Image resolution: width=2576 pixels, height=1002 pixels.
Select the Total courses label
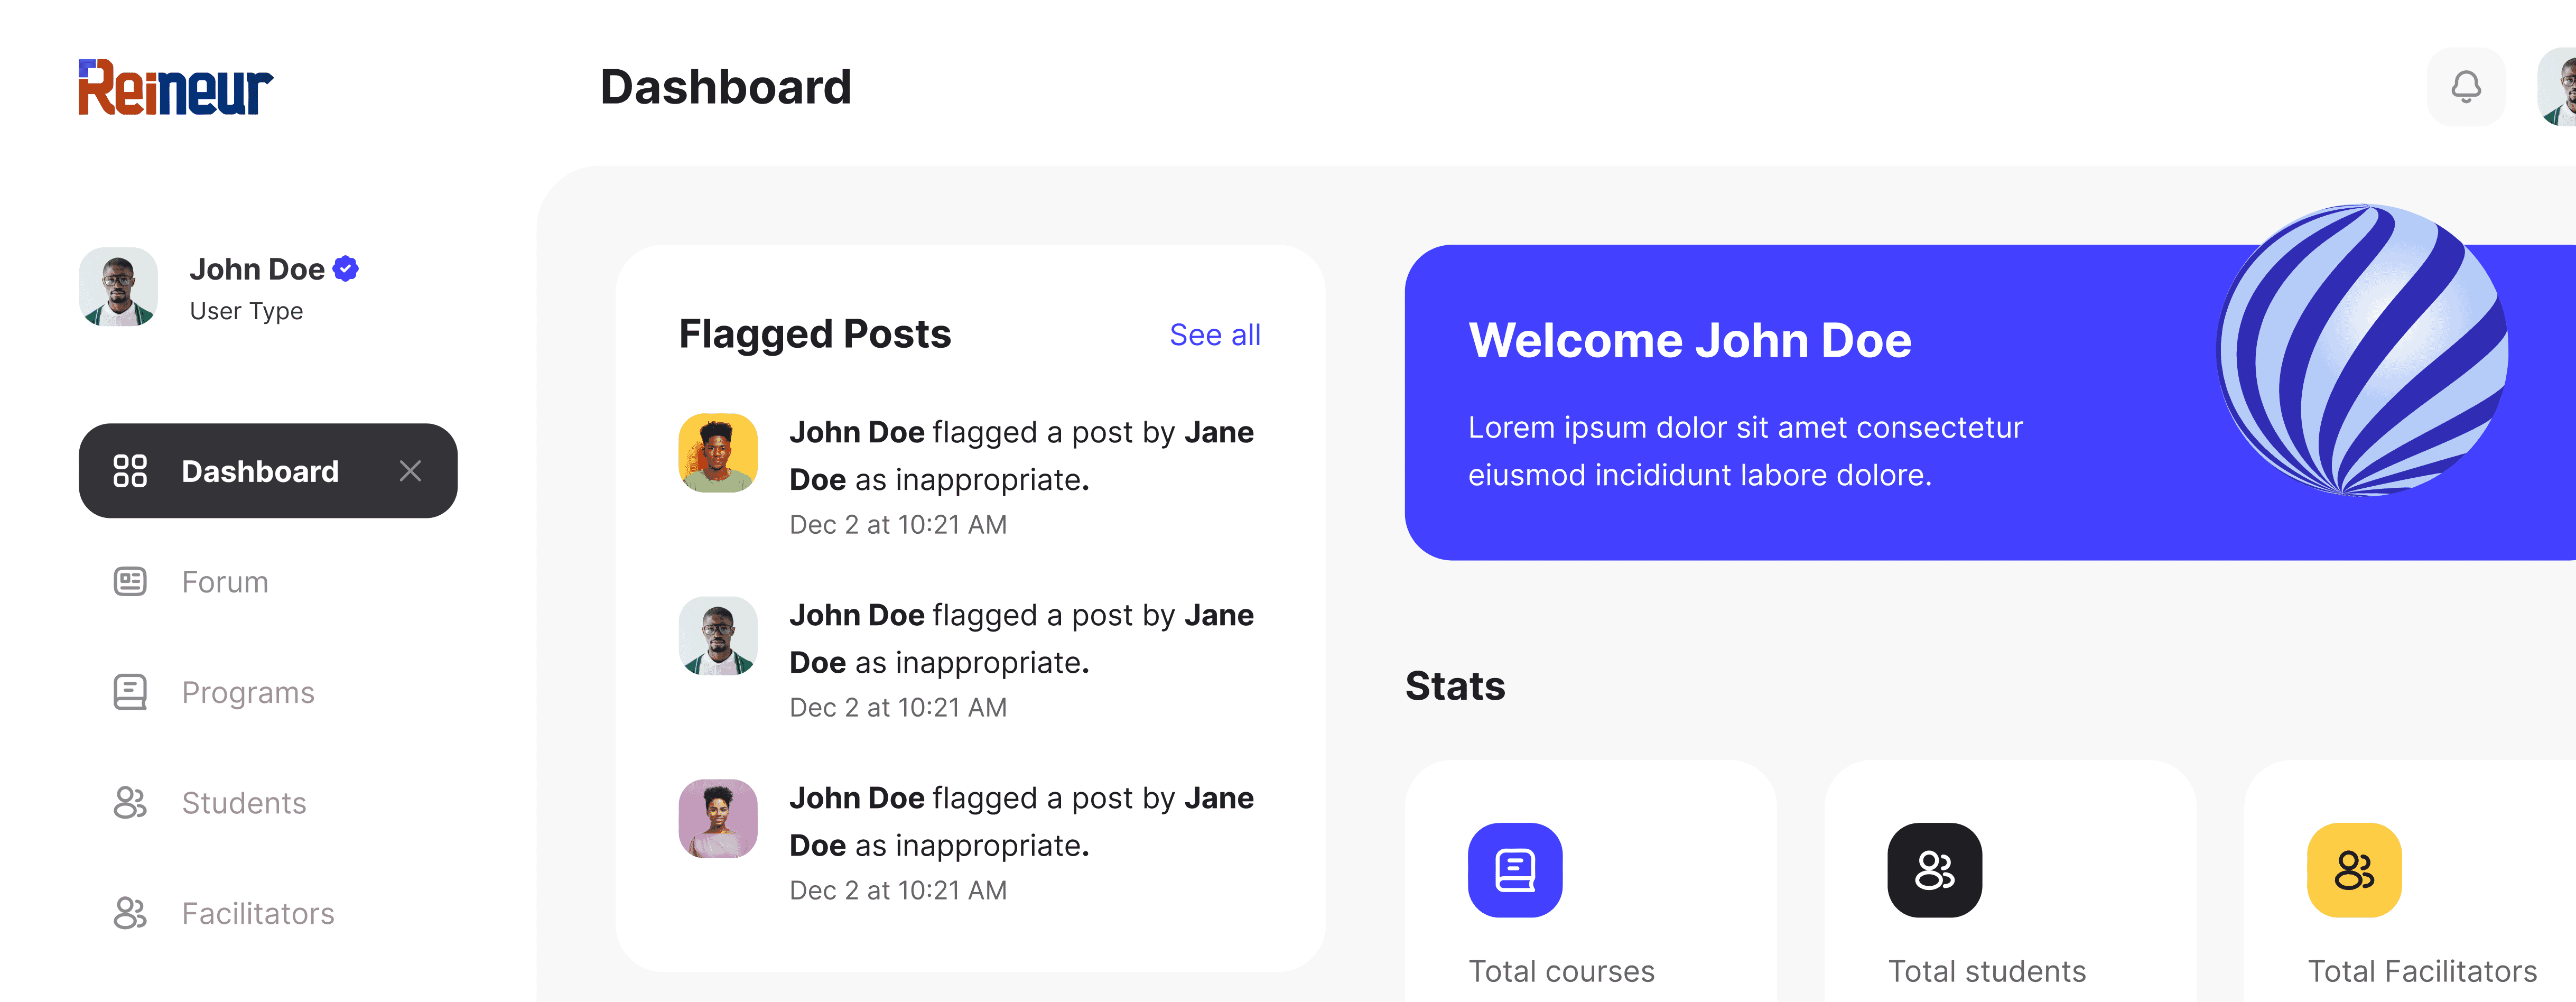(x=1561, y=971)
